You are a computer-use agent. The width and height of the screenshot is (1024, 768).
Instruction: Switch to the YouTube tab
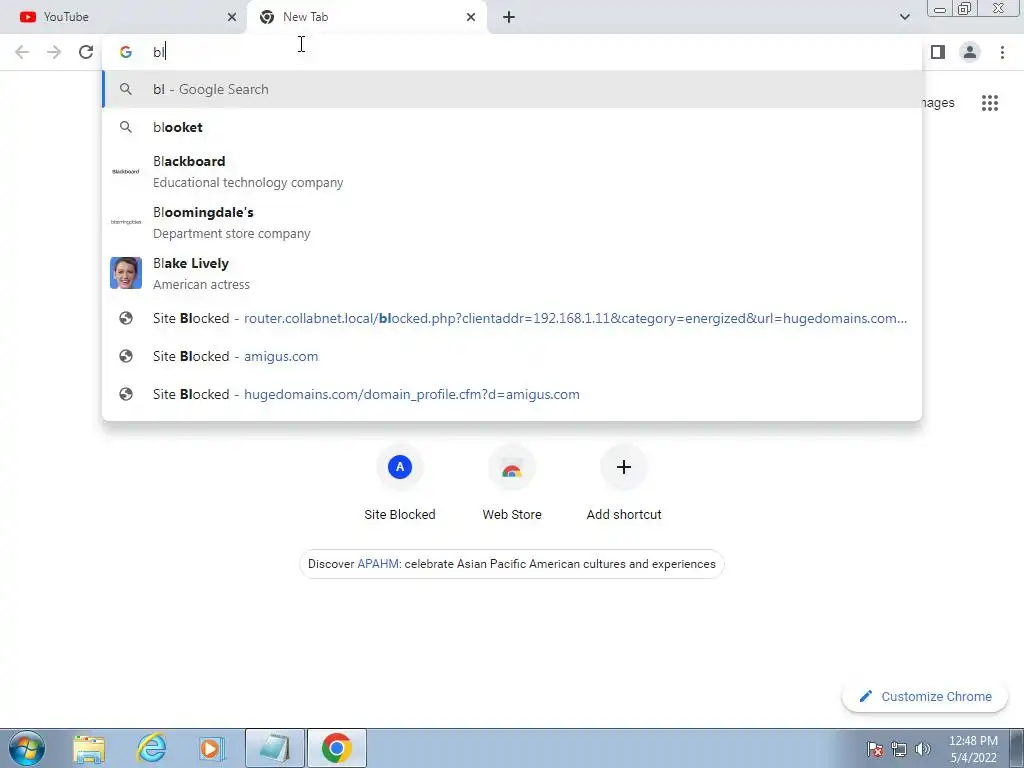(123, 17)
